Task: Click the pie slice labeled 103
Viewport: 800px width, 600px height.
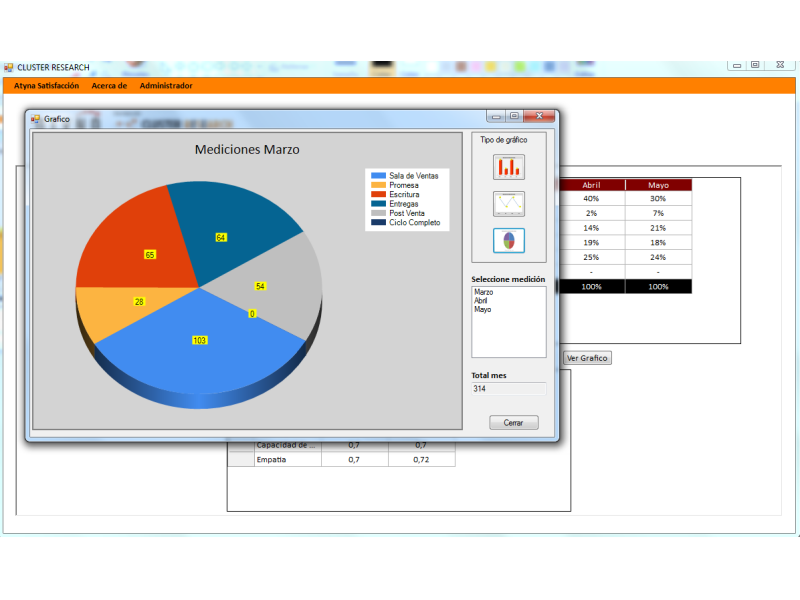Action: coord(200,350)
